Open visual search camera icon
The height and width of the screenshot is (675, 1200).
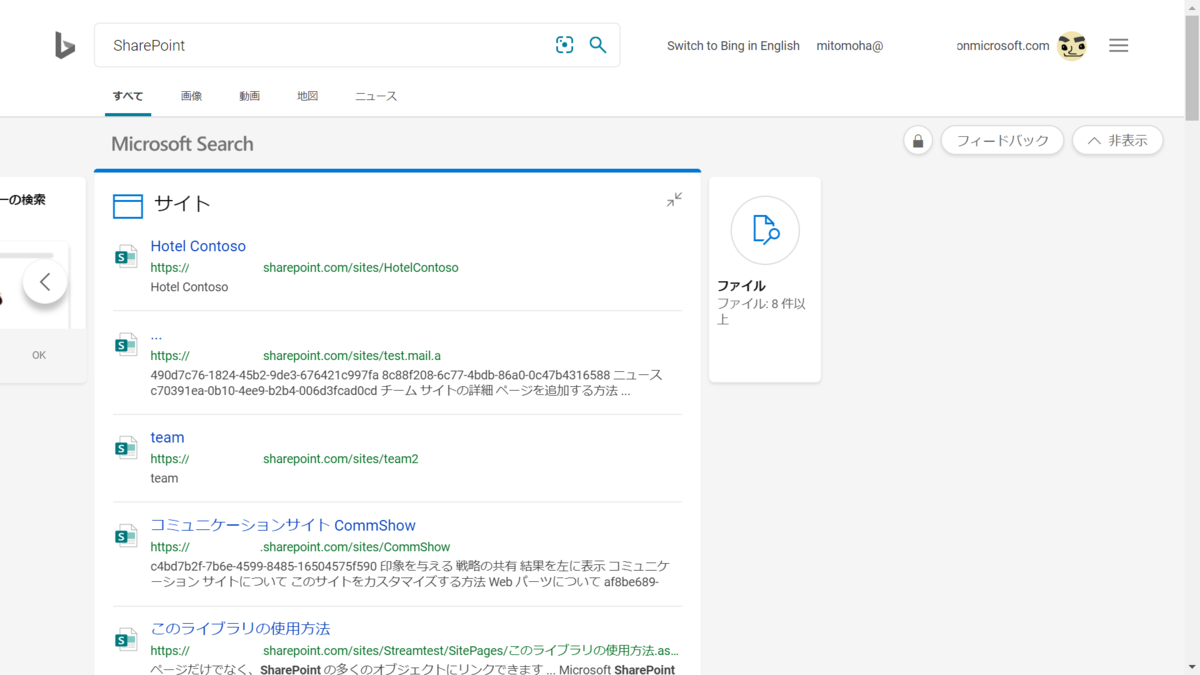(x=565, y=45)
